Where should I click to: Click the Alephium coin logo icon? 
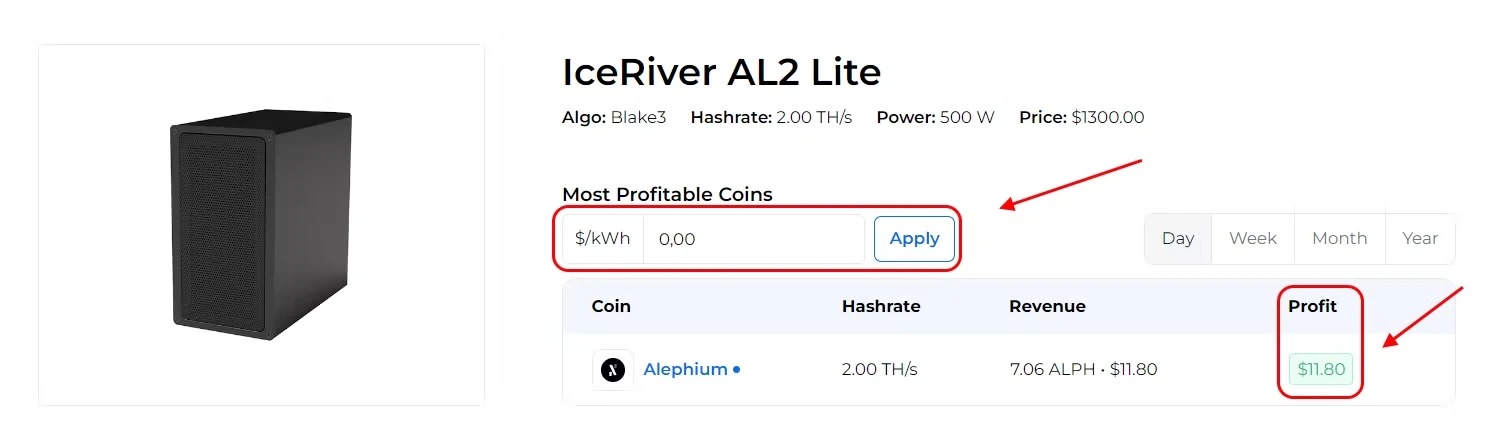tap(612, 370)
